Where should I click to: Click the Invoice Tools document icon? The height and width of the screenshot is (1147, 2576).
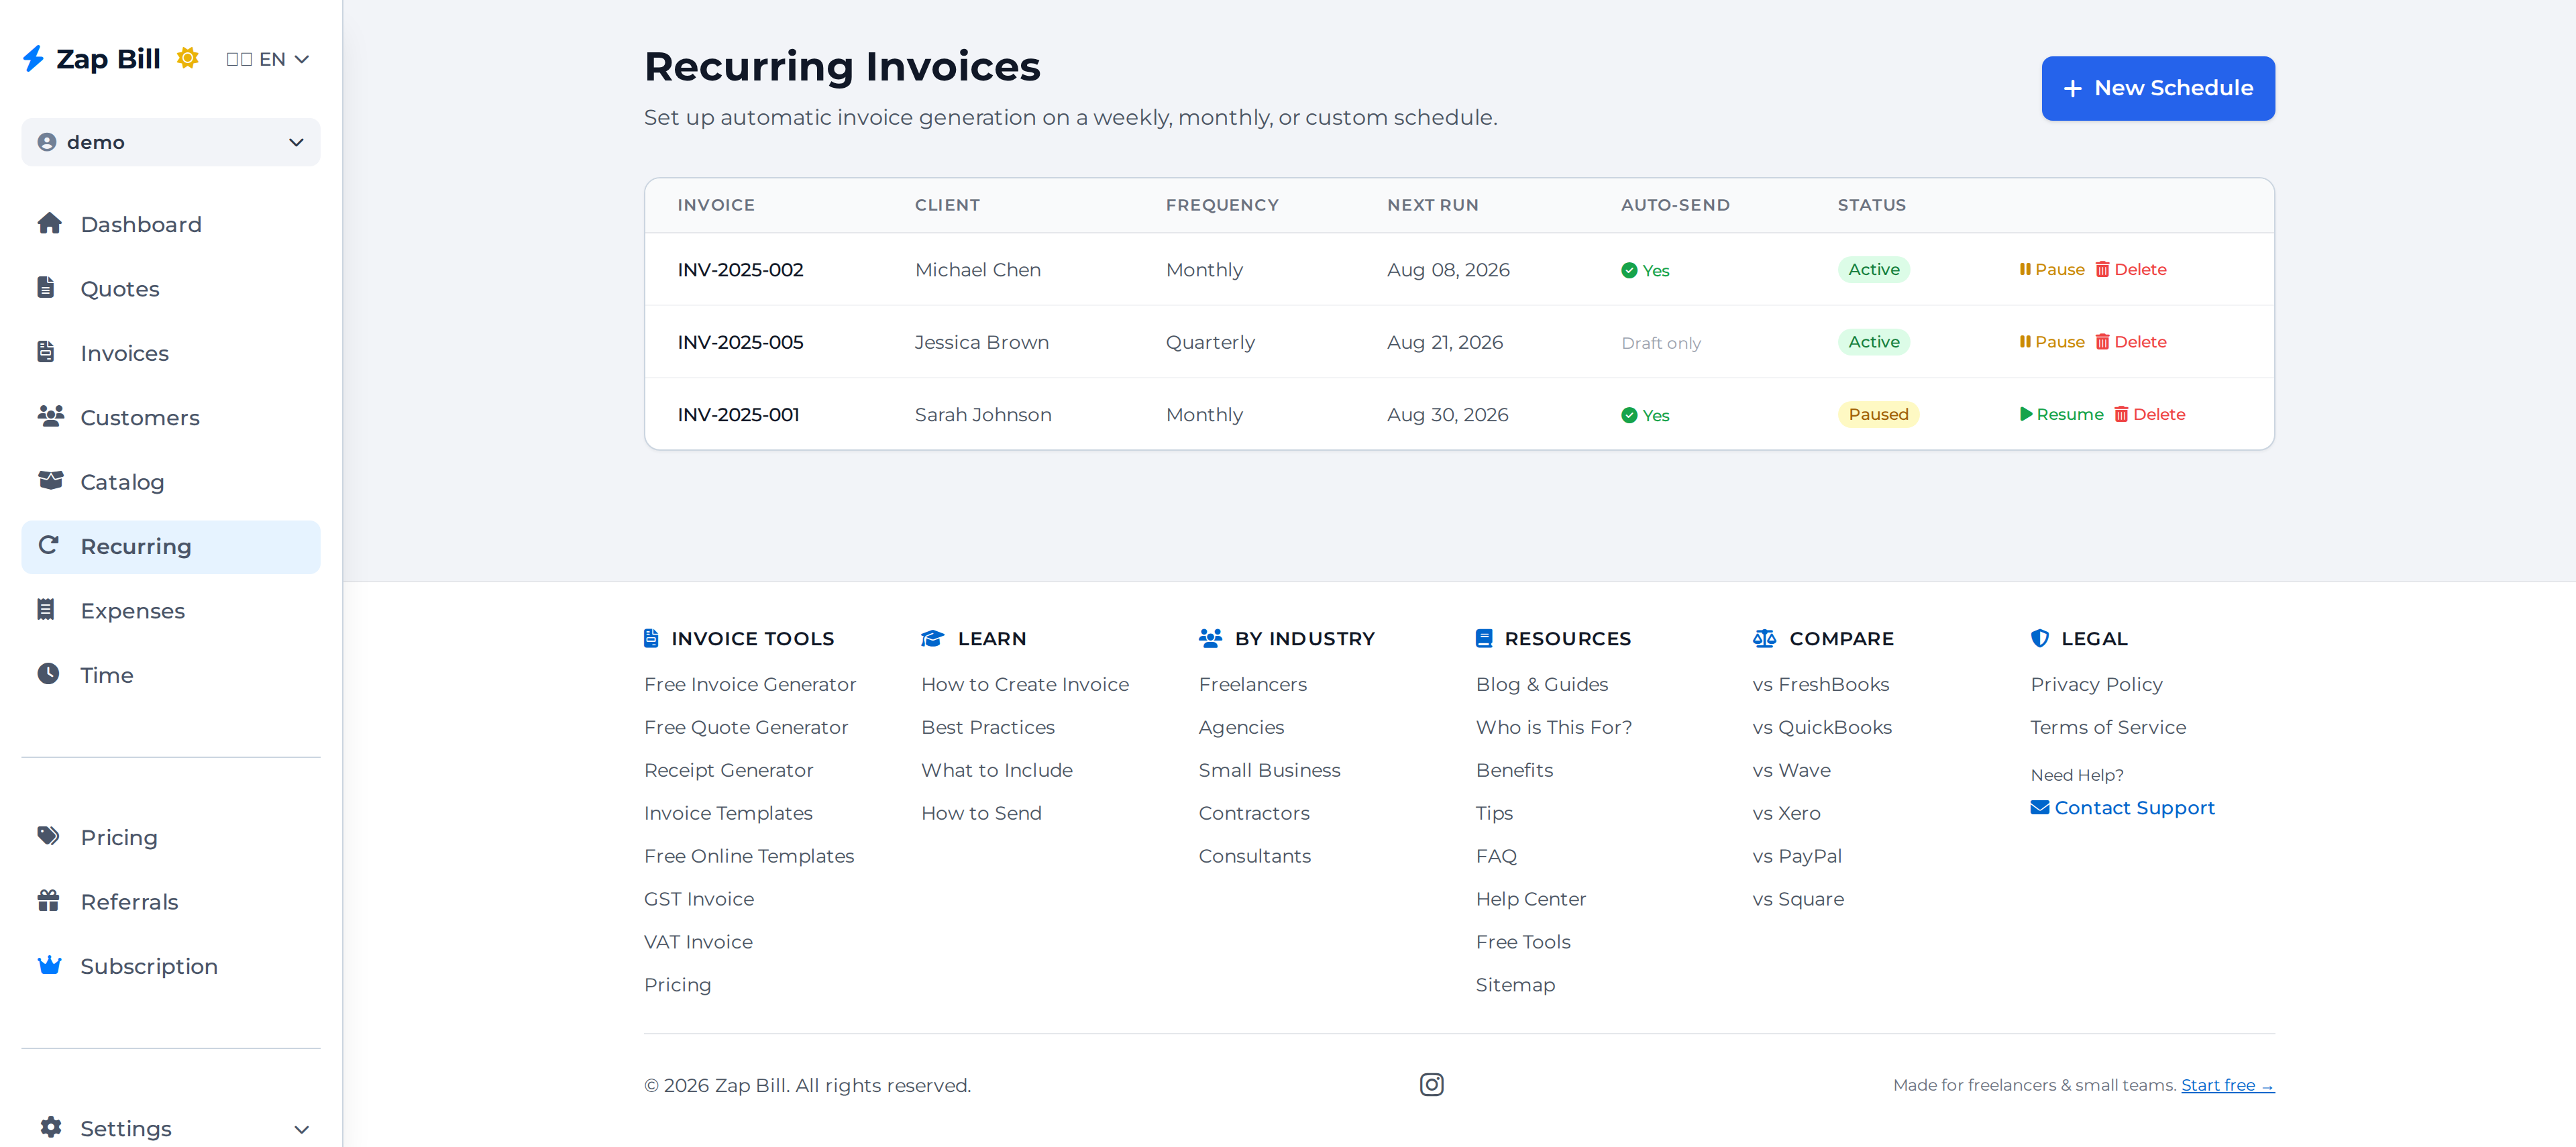pos(651,638)
